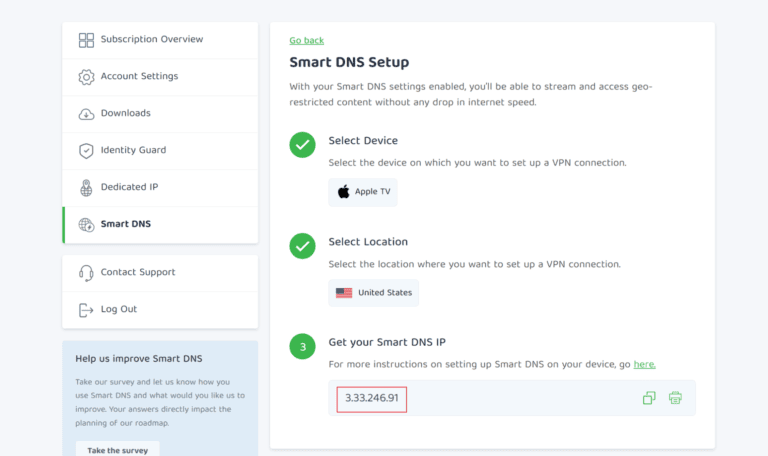Follow the Go back link
Viewport: 768px width, 456px height.
pyautogui.click(x=306, y=41)
